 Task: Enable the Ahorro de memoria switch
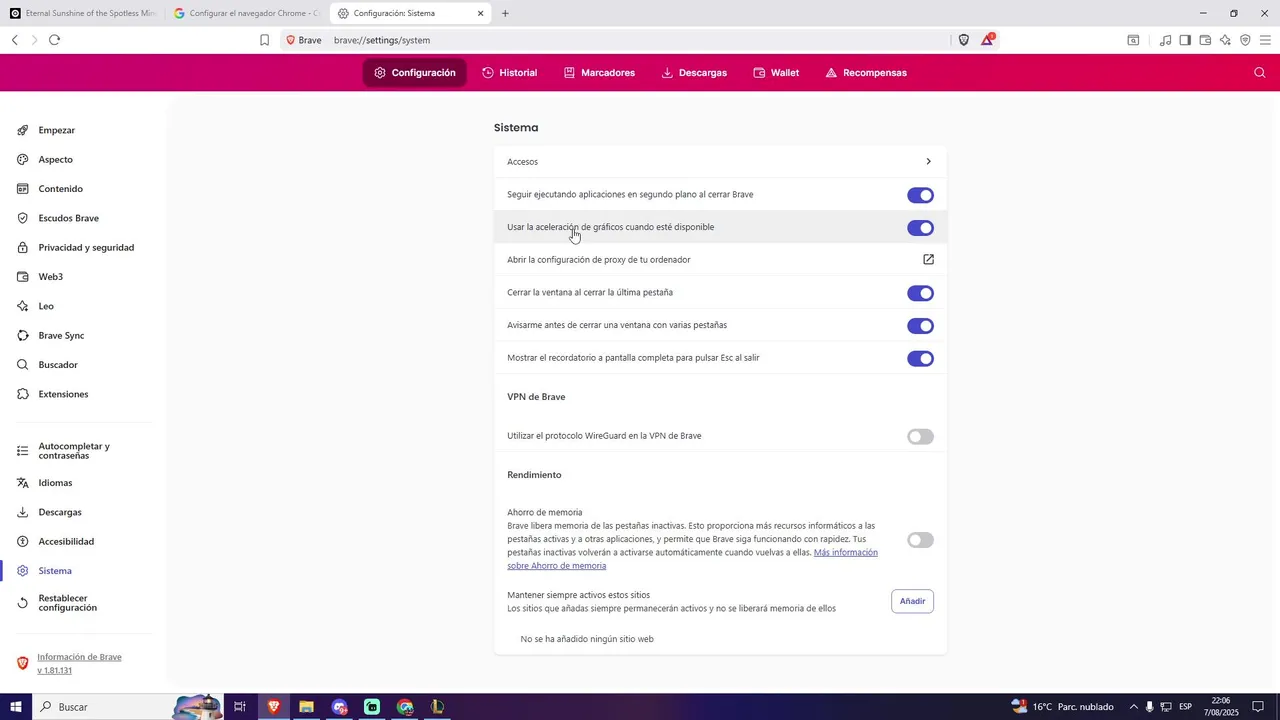coord(920,540)
